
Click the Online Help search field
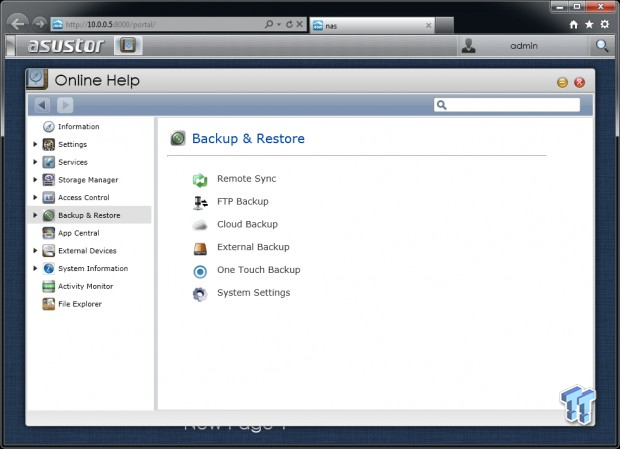tap(507, 105)
